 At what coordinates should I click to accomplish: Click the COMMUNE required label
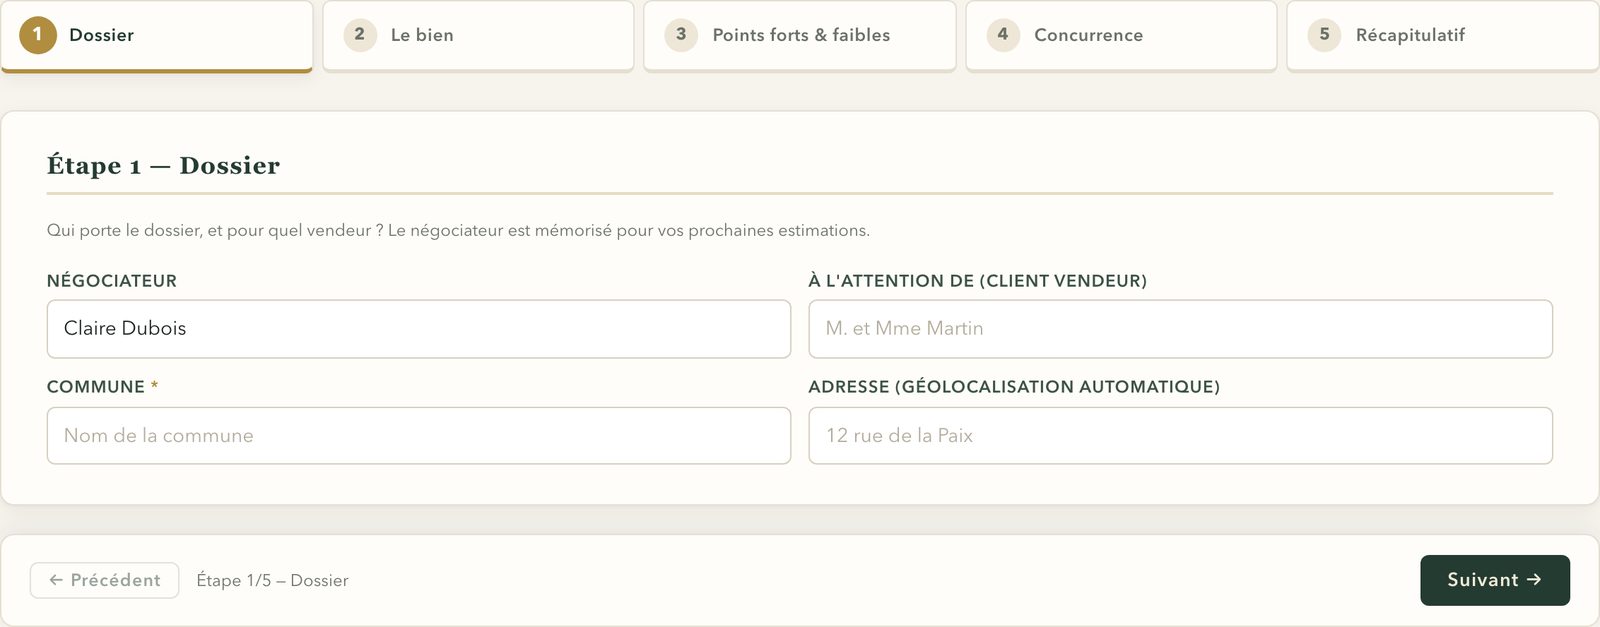[102, 387]
